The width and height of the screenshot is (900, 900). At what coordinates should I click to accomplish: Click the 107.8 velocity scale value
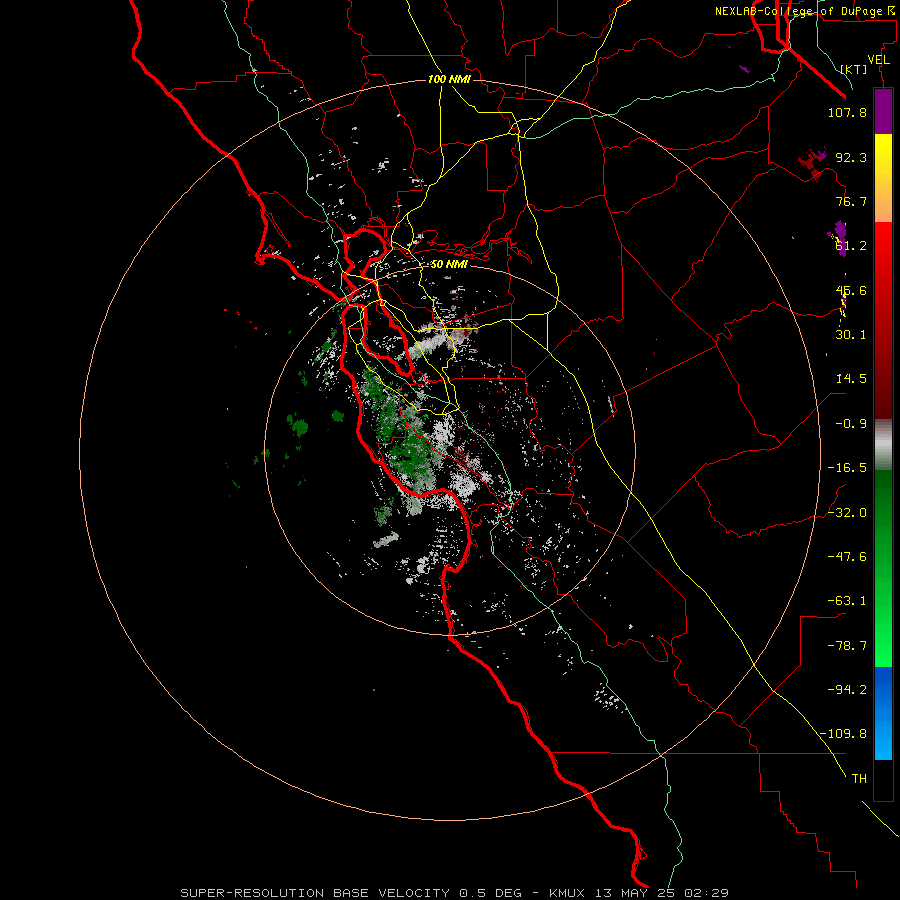pyautogui.click(x=847, y=112)
